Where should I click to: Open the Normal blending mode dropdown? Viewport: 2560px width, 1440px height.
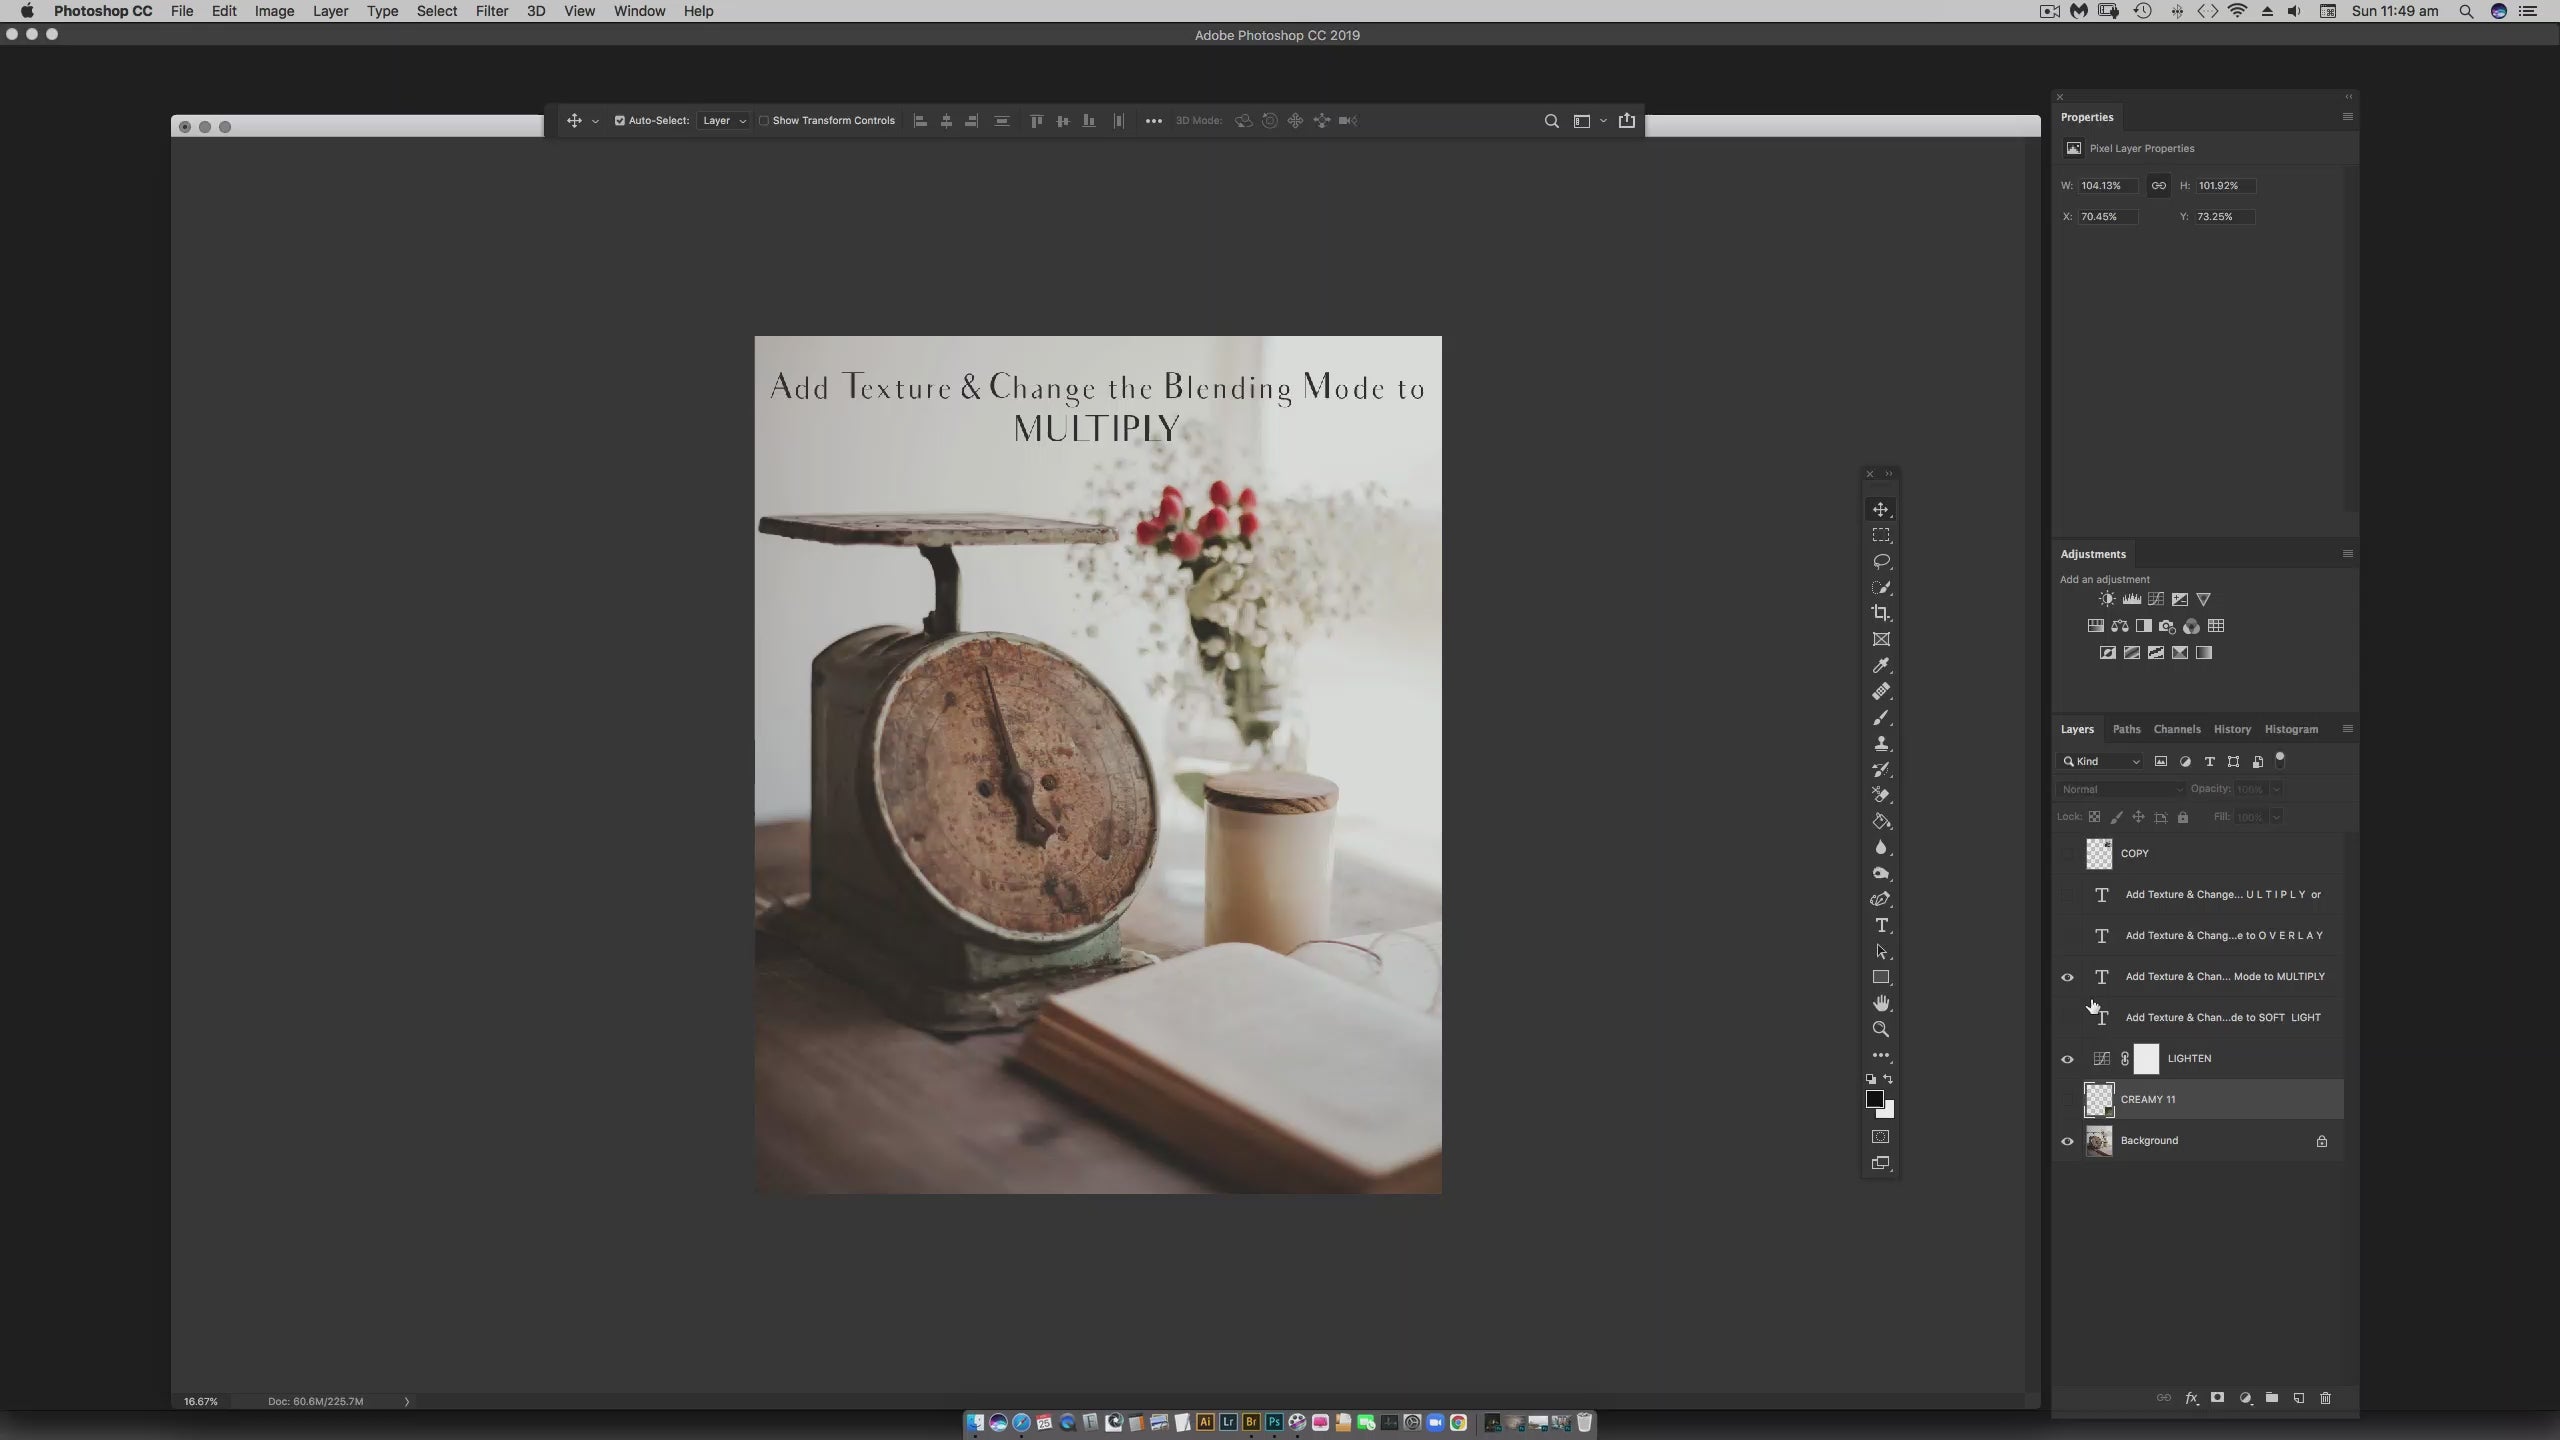pos(2120,789)
